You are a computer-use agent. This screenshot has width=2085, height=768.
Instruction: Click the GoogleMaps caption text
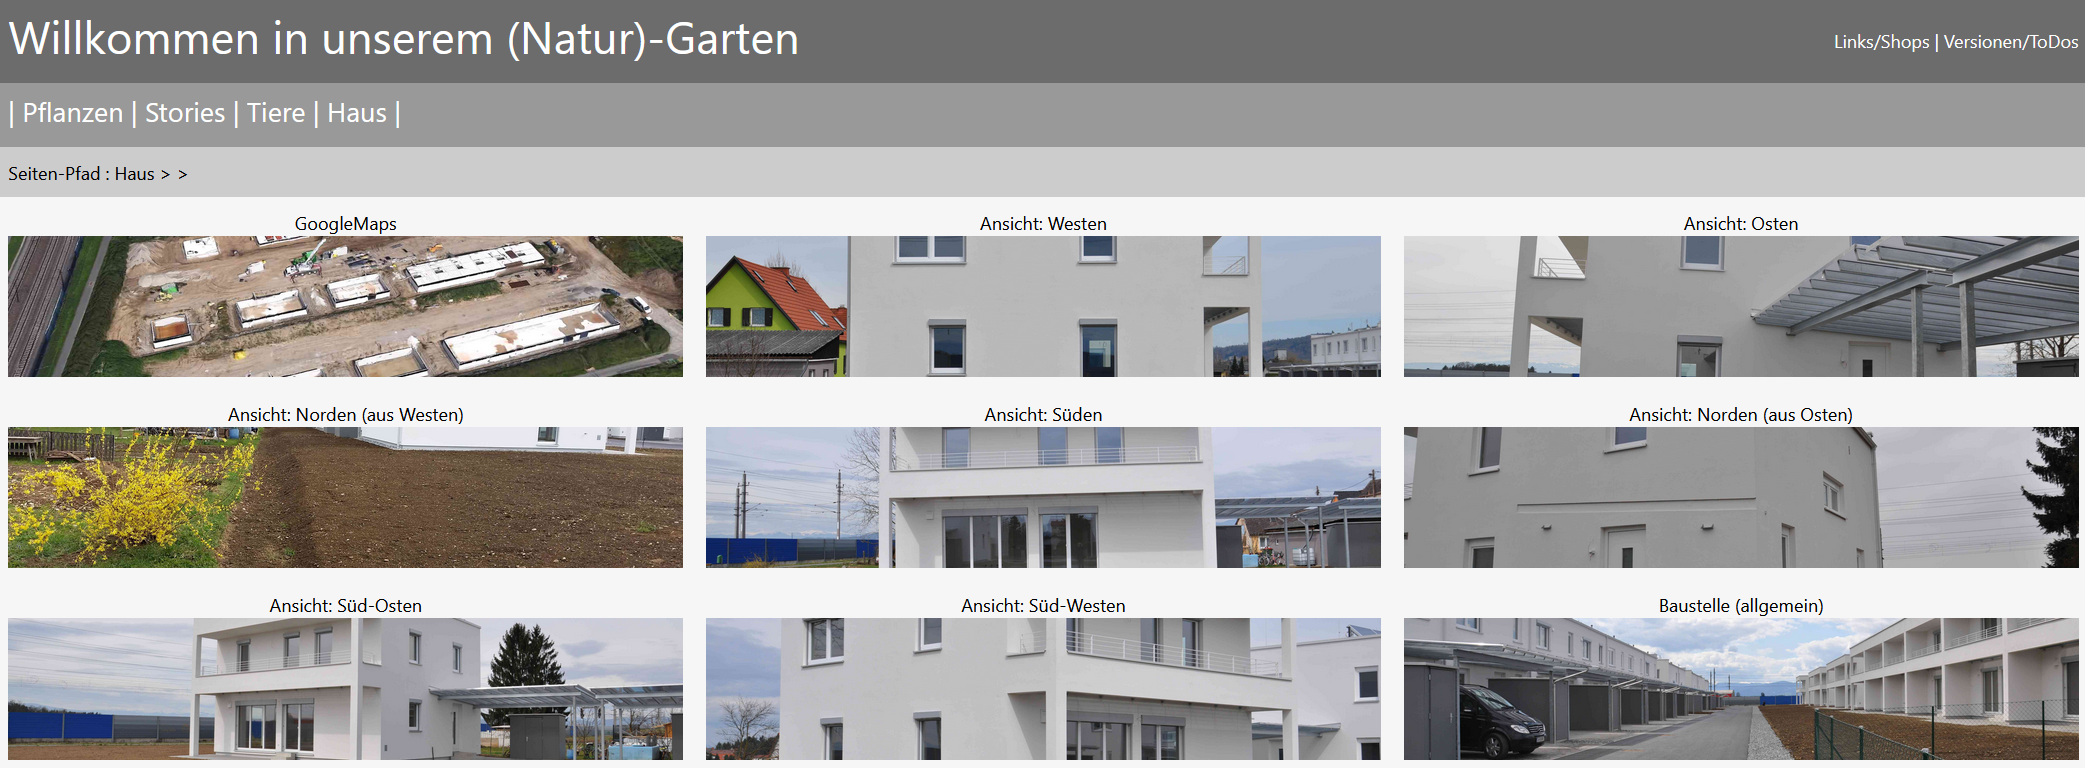345,224
